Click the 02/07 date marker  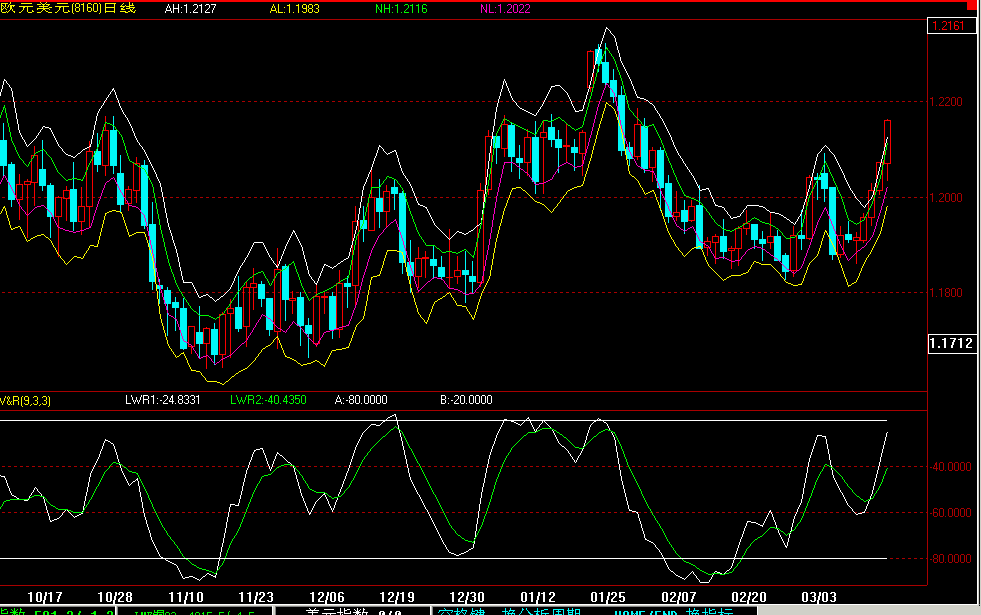coord(678,597)
